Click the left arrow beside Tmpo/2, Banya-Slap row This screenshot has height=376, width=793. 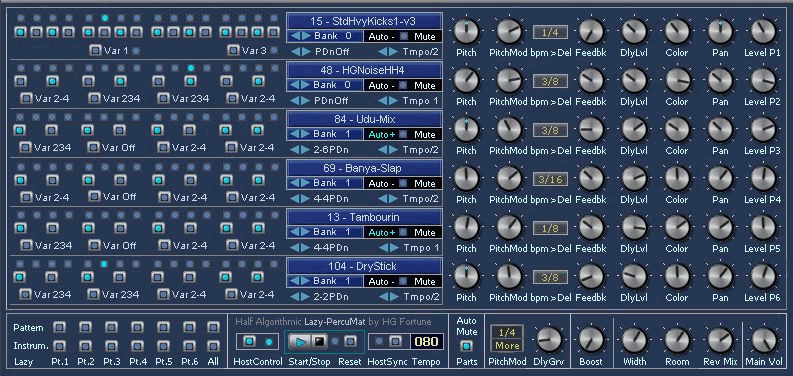click(383, 199)
